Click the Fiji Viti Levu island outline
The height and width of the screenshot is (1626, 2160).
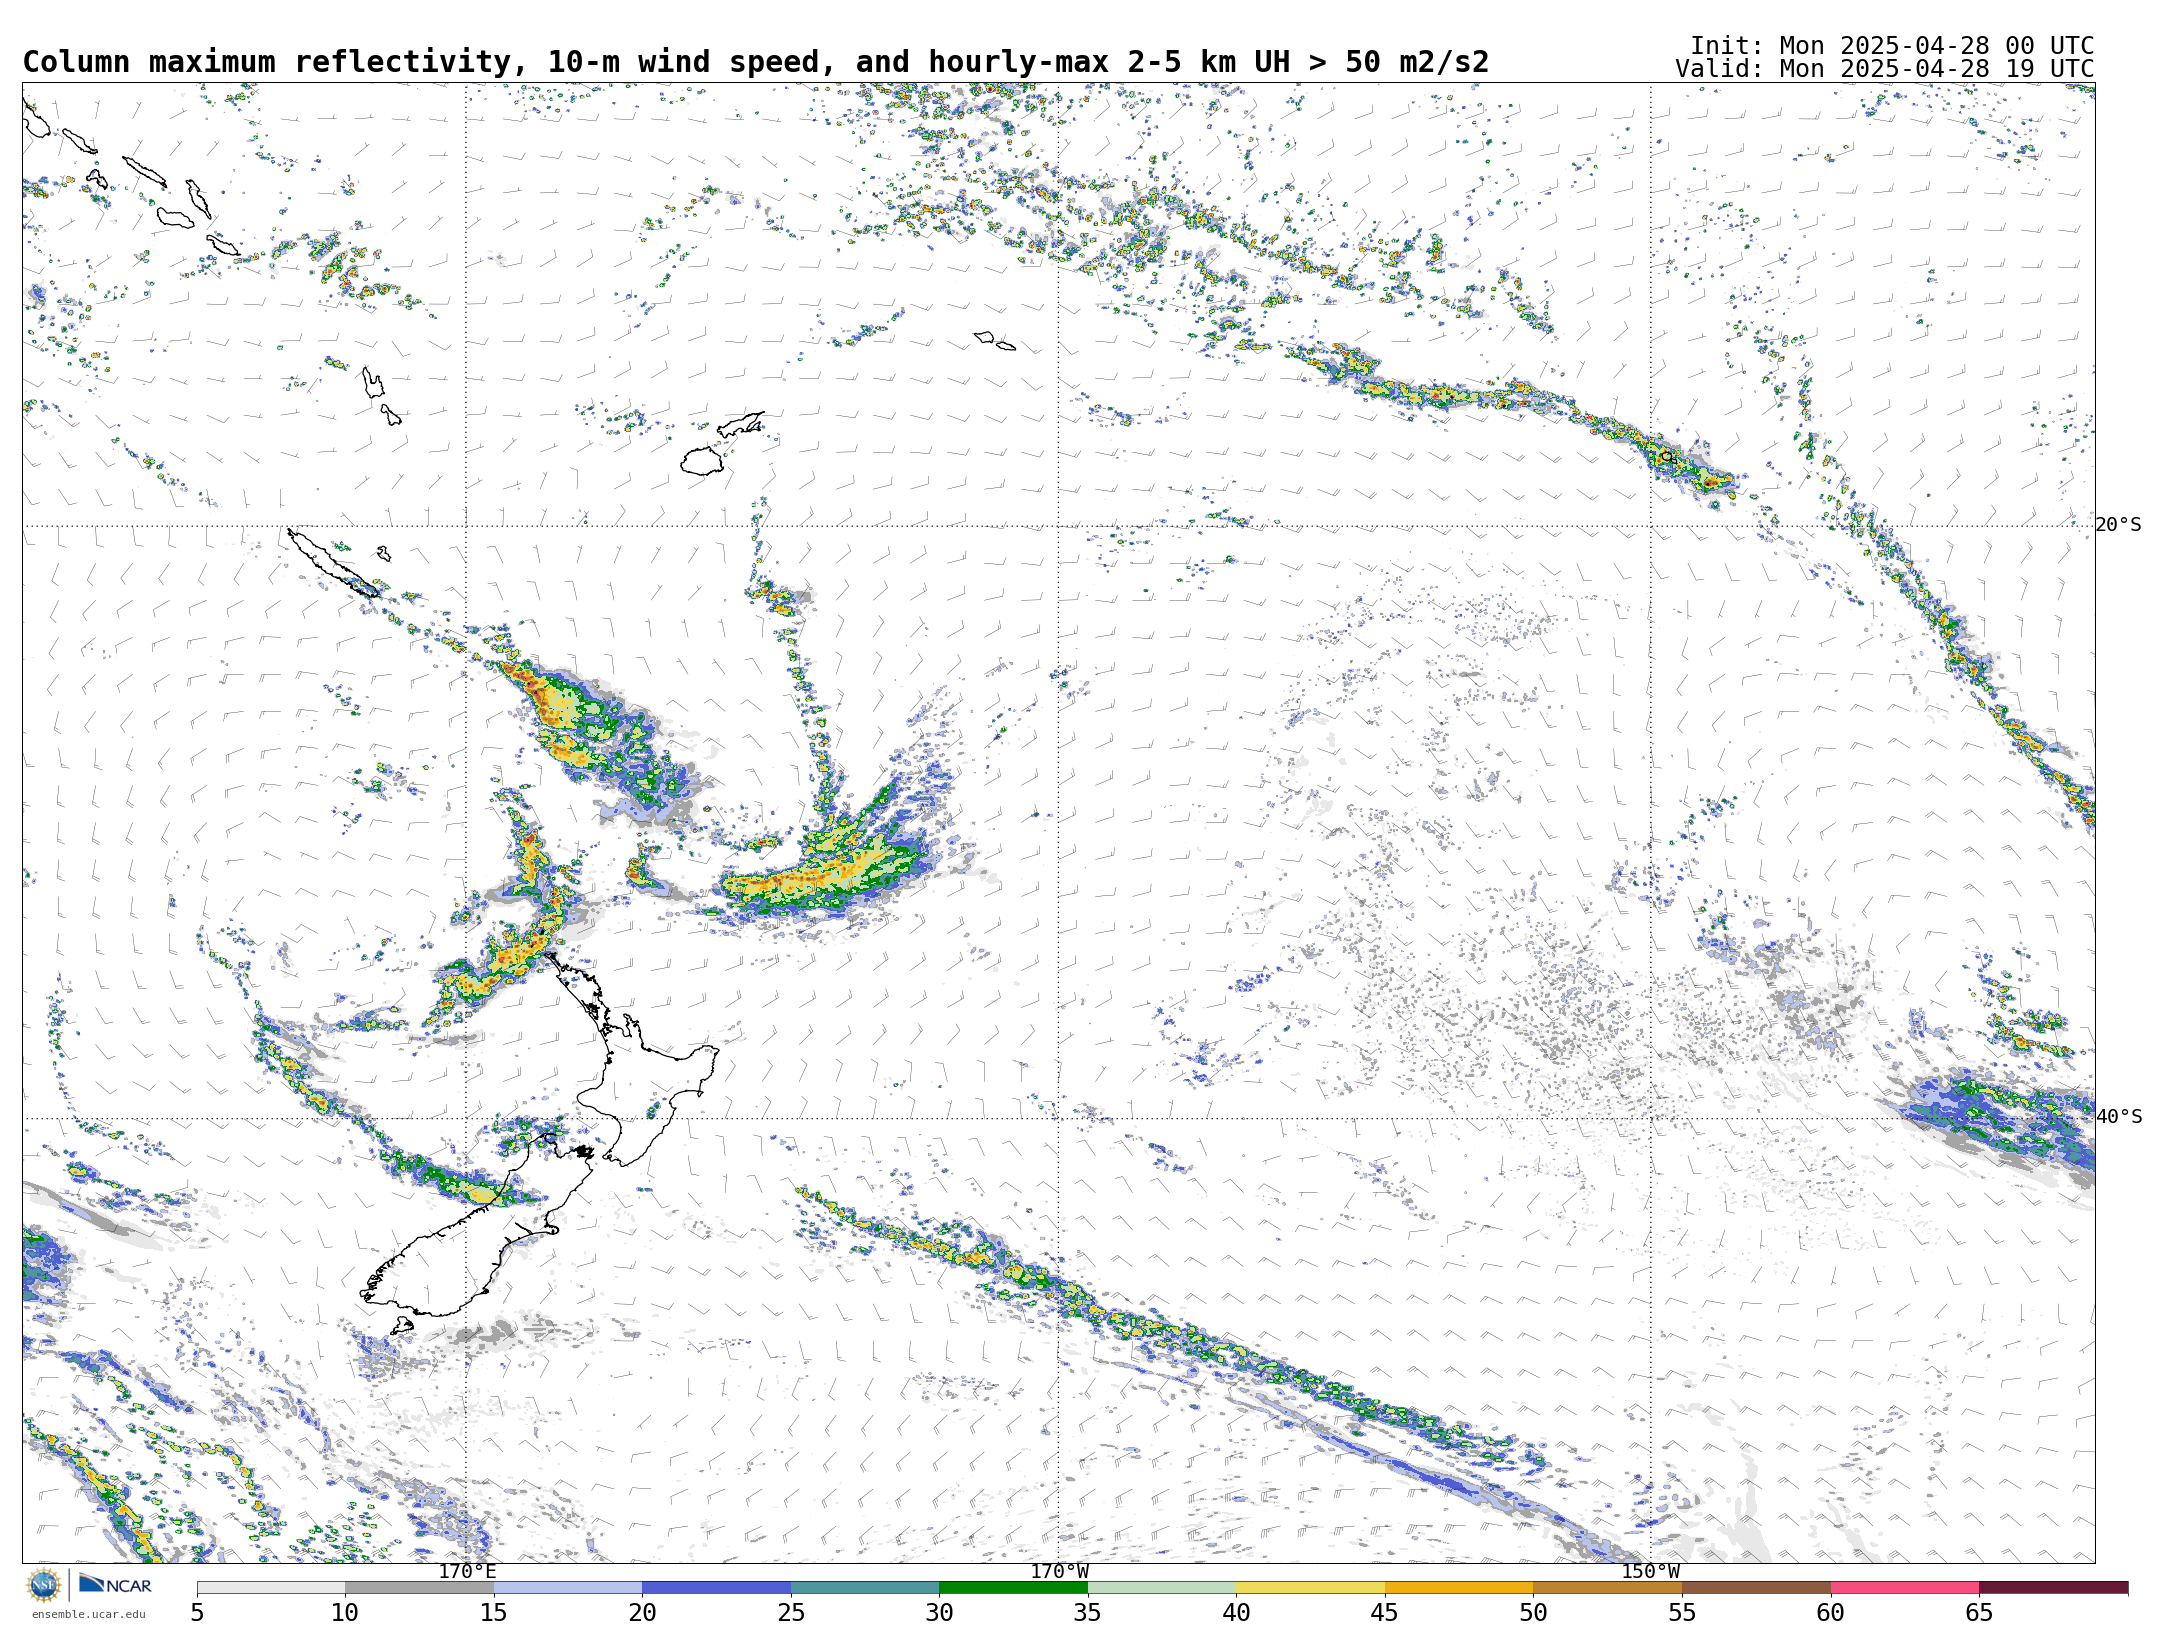702,461
